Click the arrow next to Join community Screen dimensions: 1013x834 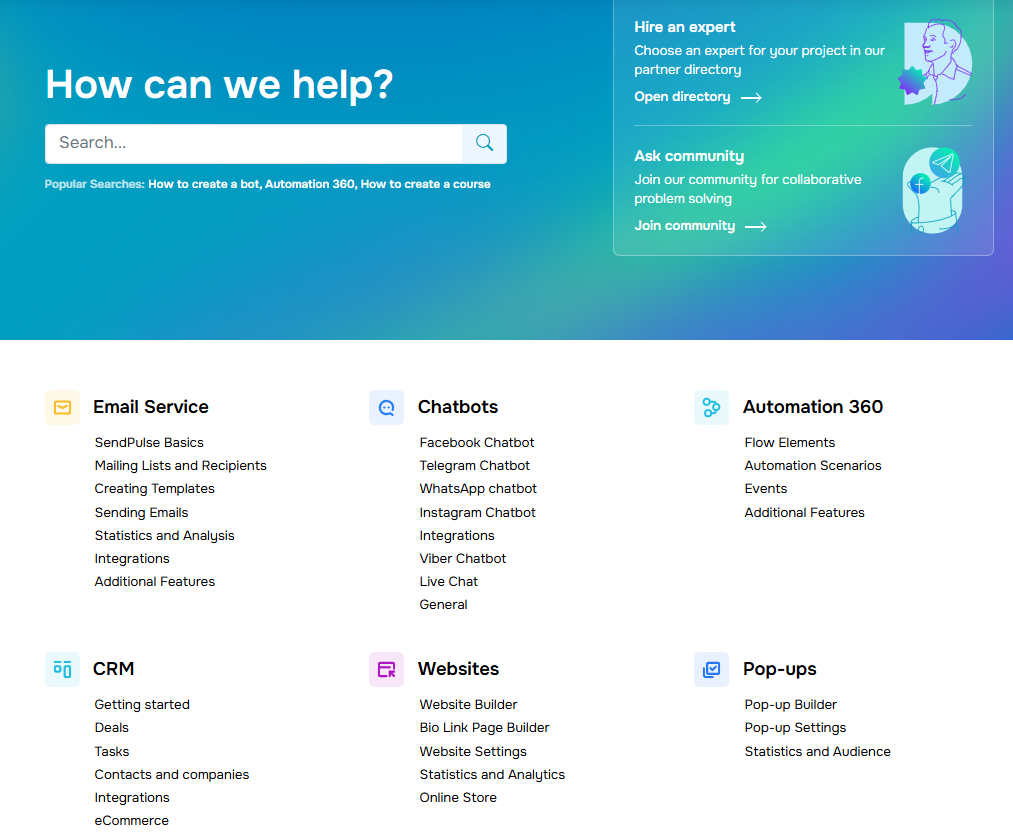coord(756,227)
